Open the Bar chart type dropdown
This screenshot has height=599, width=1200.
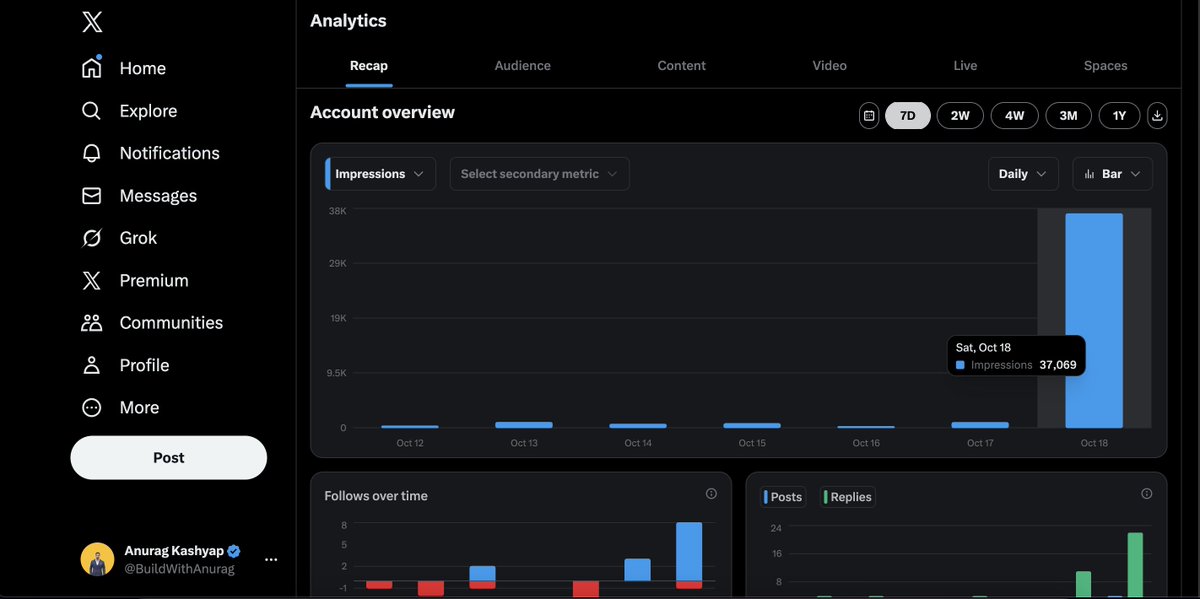1112,174
